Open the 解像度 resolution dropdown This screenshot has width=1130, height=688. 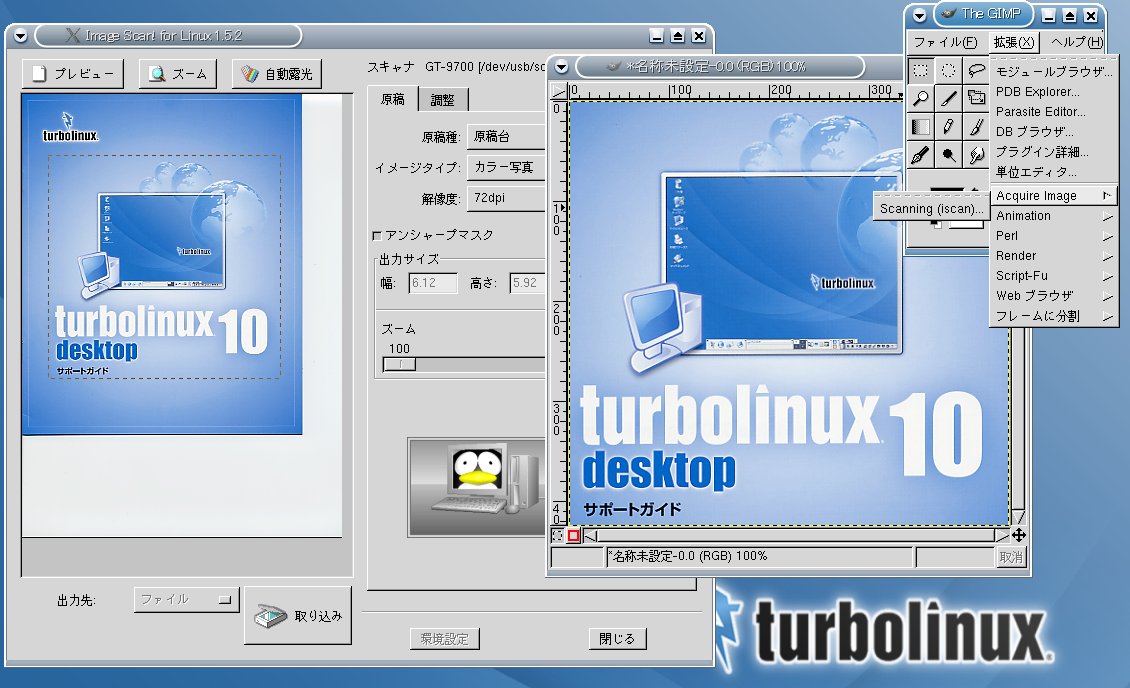tap(507, 198)
